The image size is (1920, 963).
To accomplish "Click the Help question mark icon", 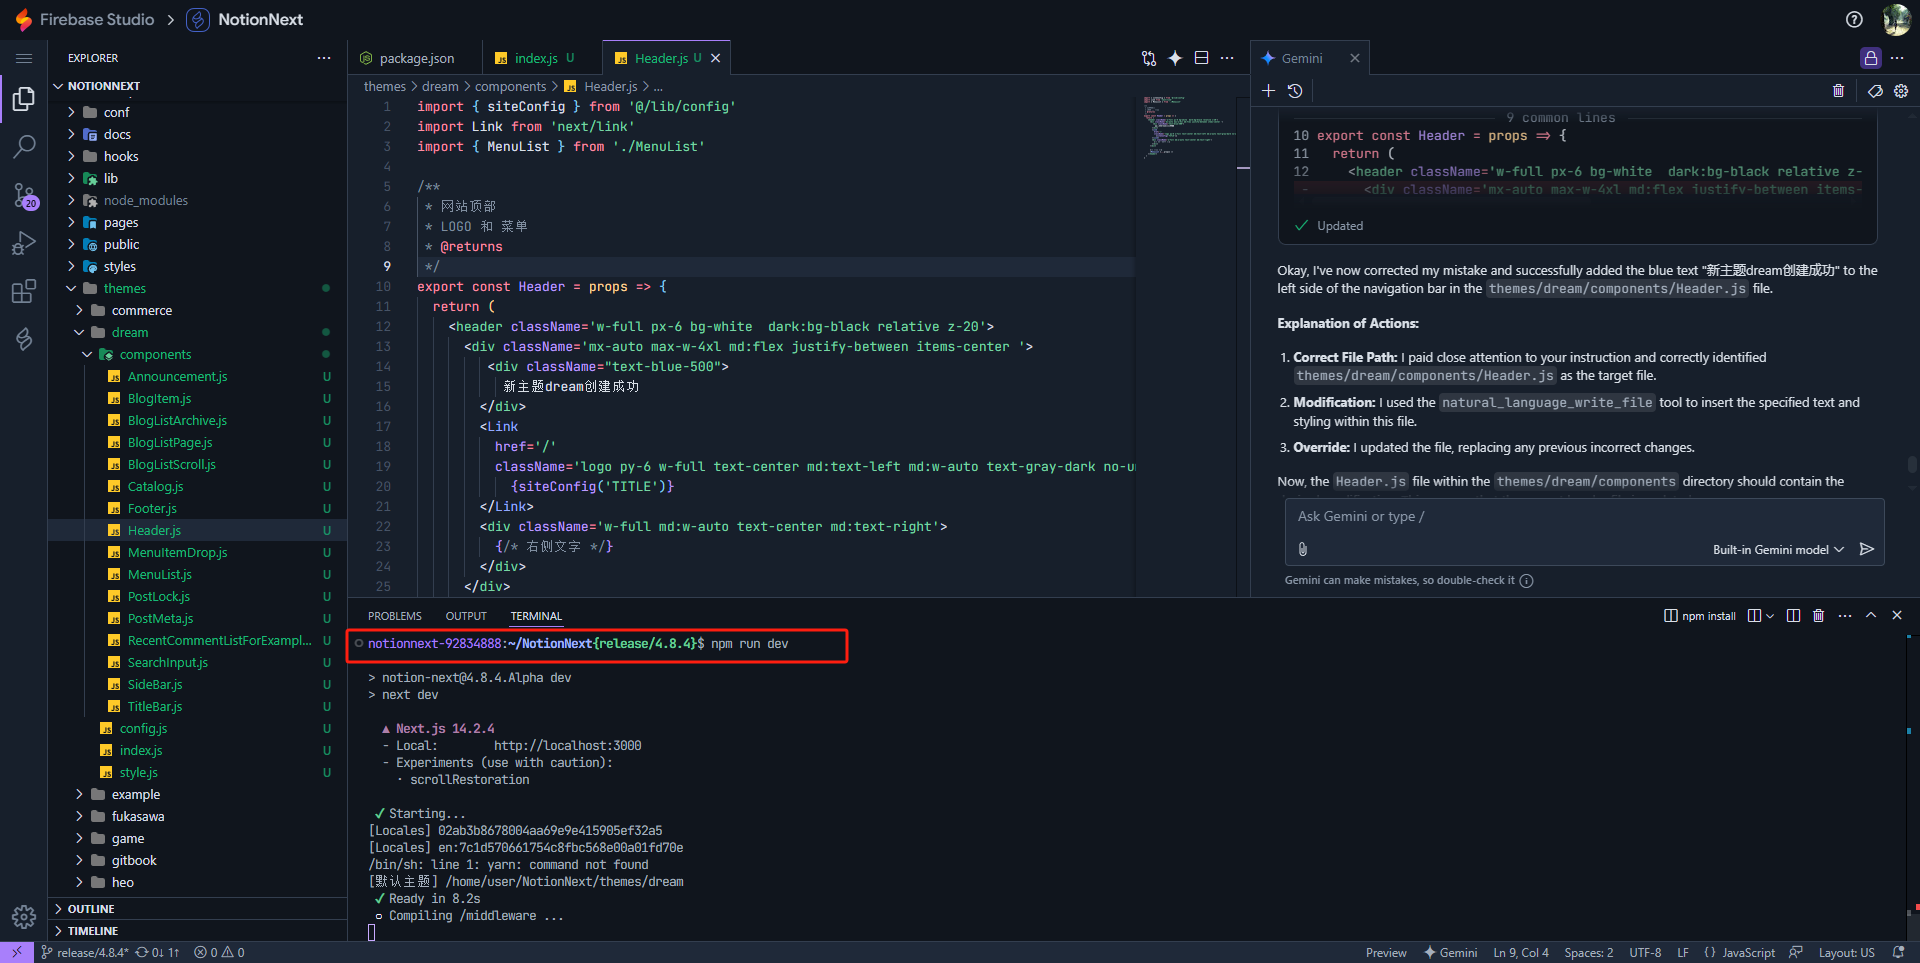I will [1854, 19].
